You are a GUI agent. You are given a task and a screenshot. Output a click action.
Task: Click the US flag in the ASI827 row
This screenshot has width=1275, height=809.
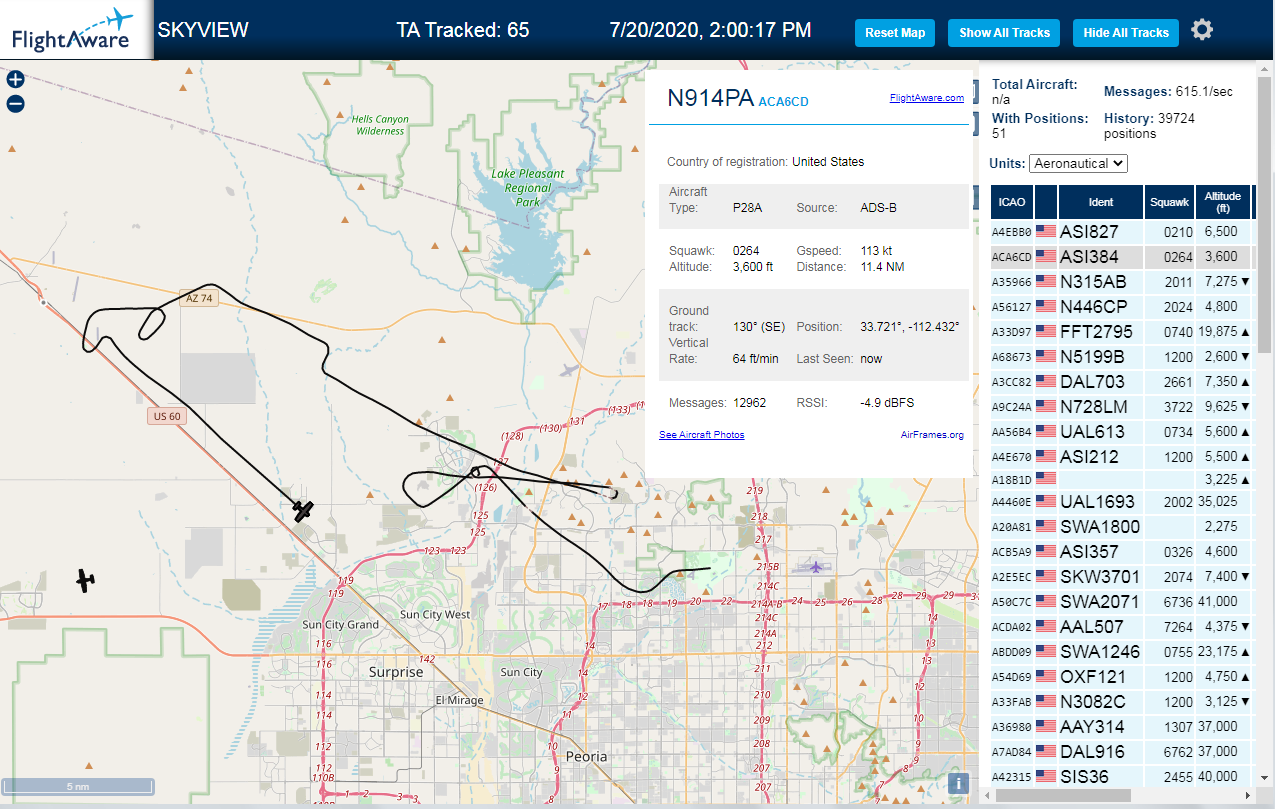1046,231
